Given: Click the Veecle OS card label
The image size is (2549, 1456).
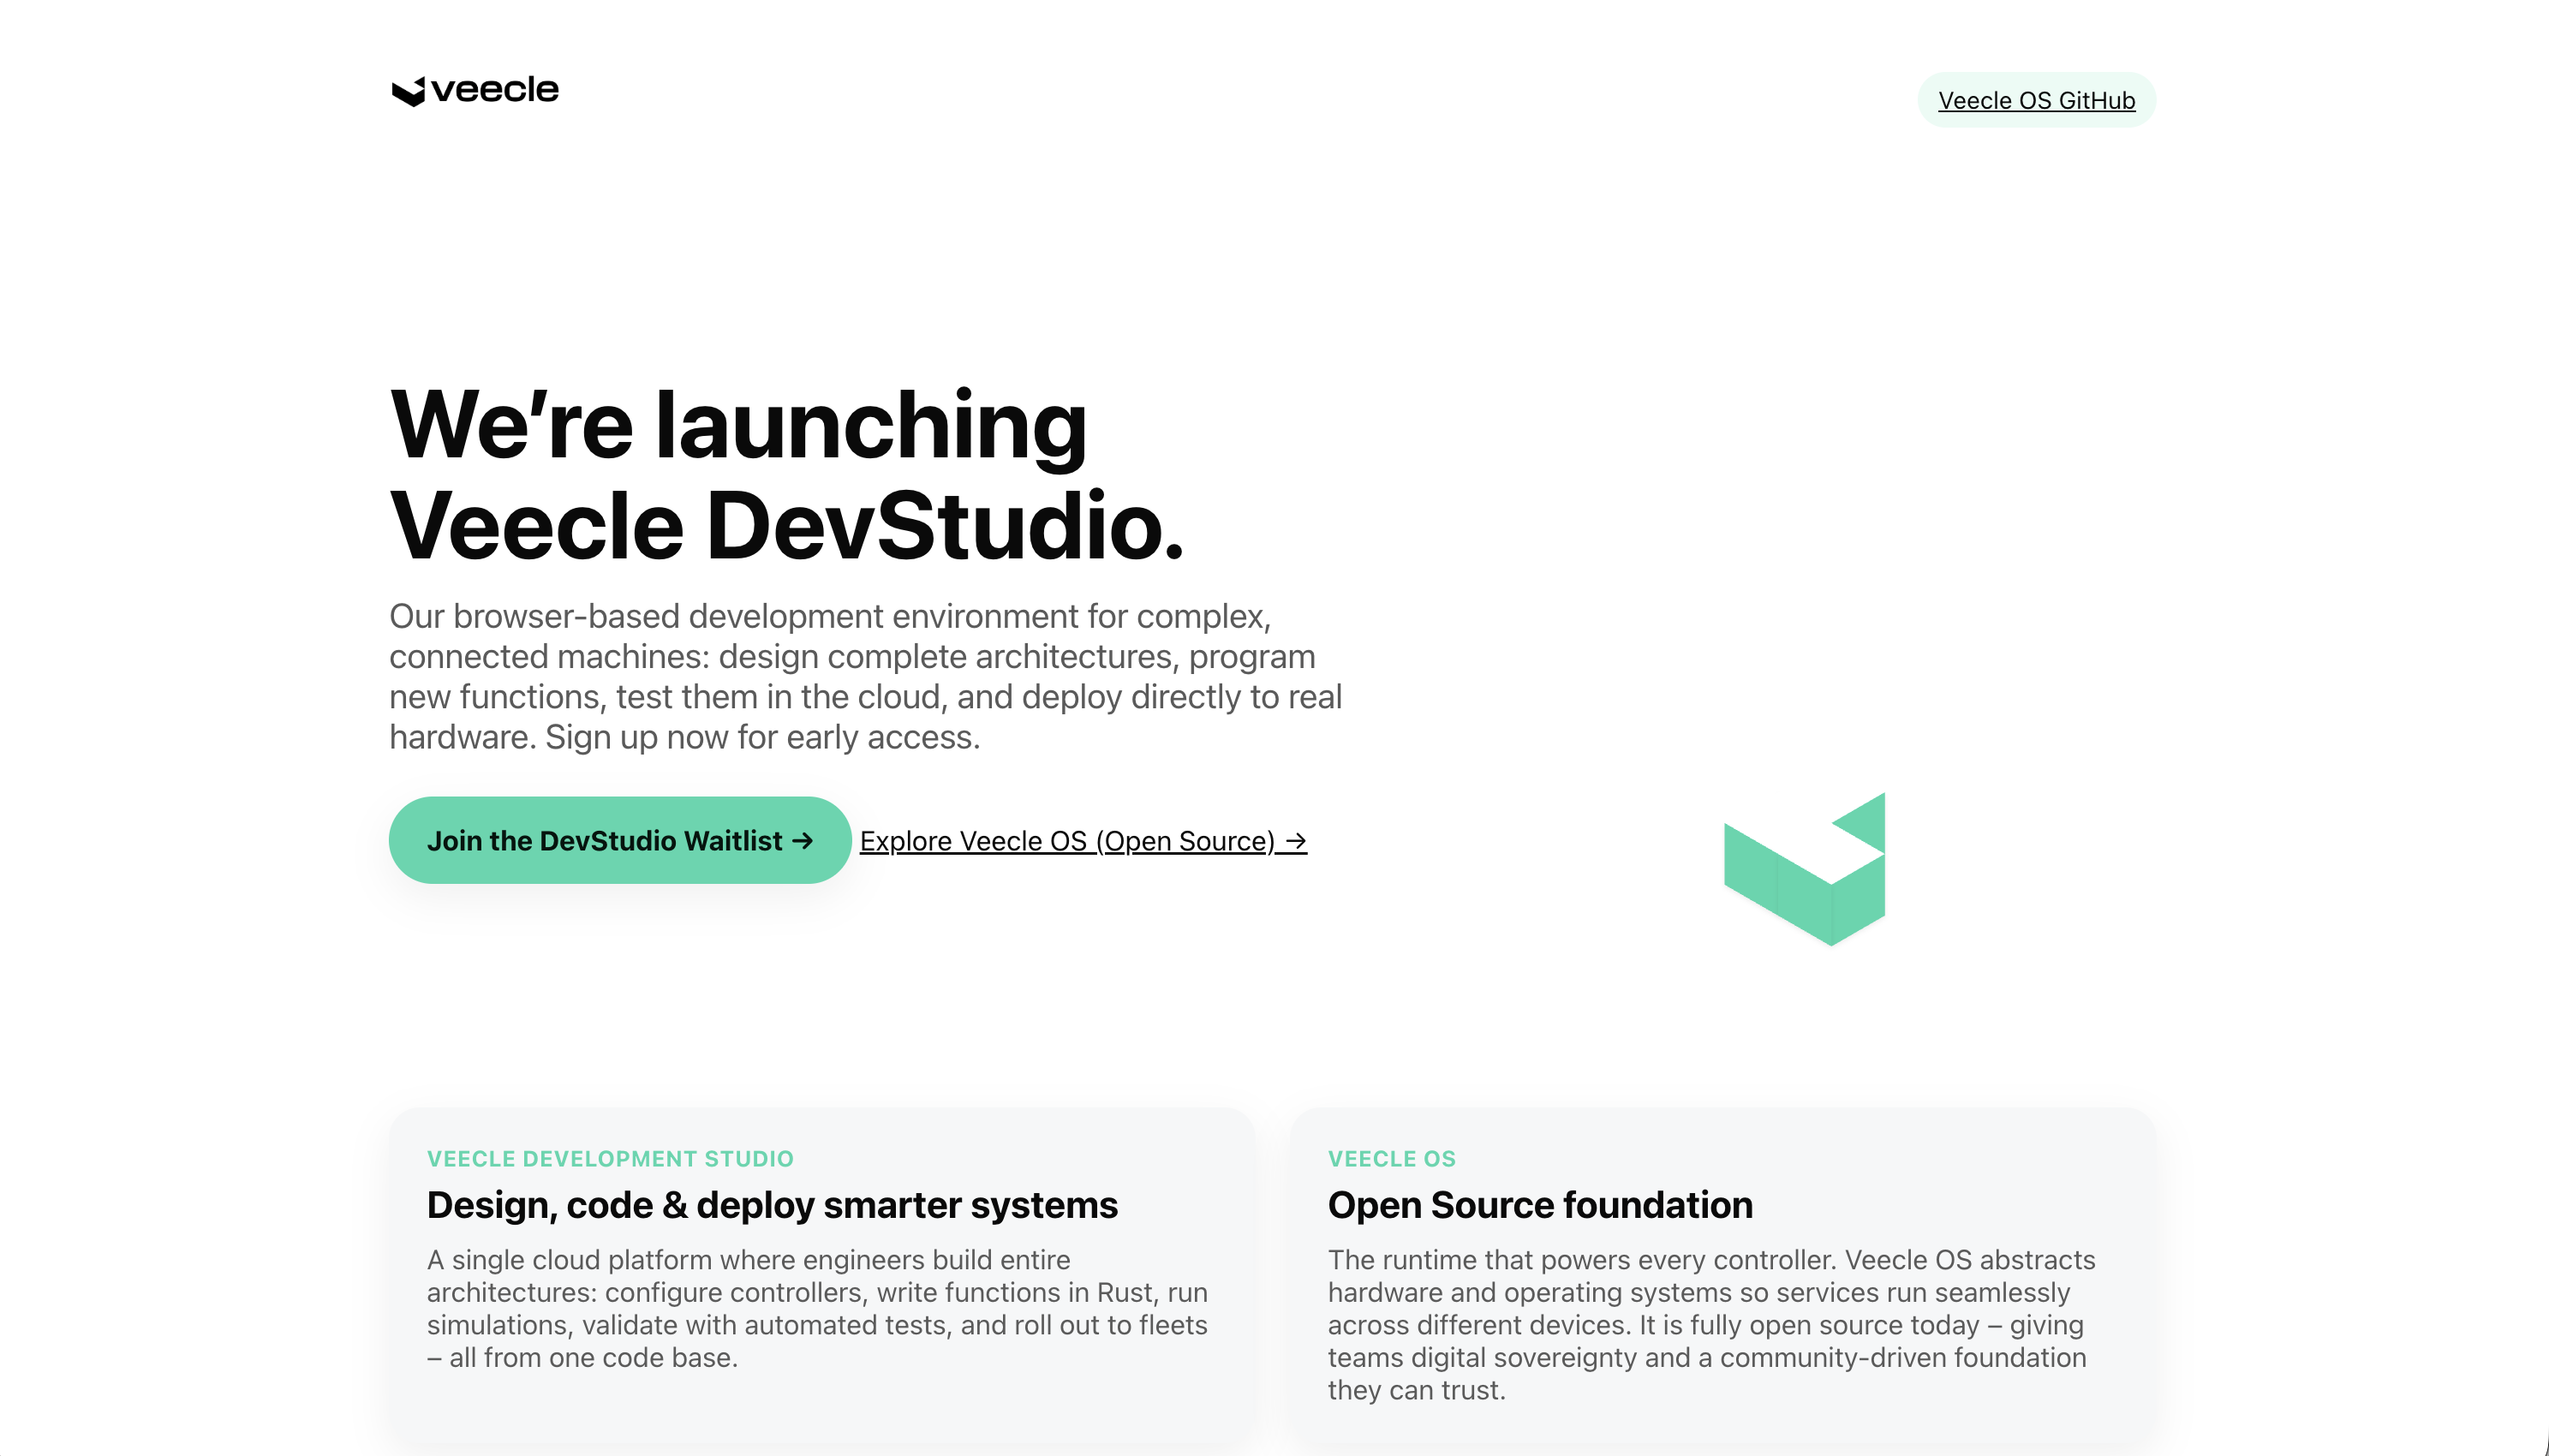Looking at the screenshot, I should [x=1391, y=1158].
